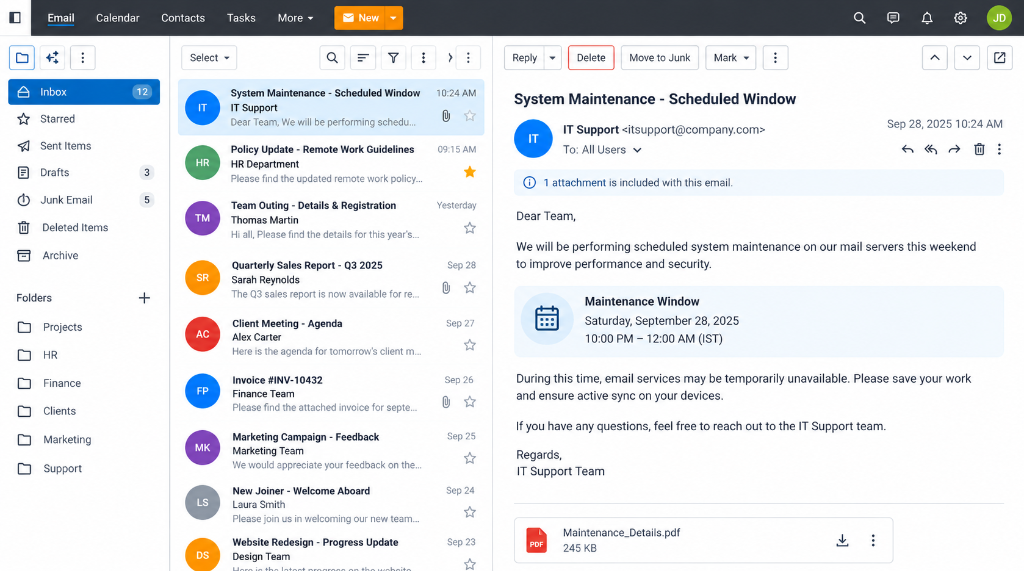This screenshot has width=1024, height=571.
Task: Open the Inbox folder
Action: (84, 92)
